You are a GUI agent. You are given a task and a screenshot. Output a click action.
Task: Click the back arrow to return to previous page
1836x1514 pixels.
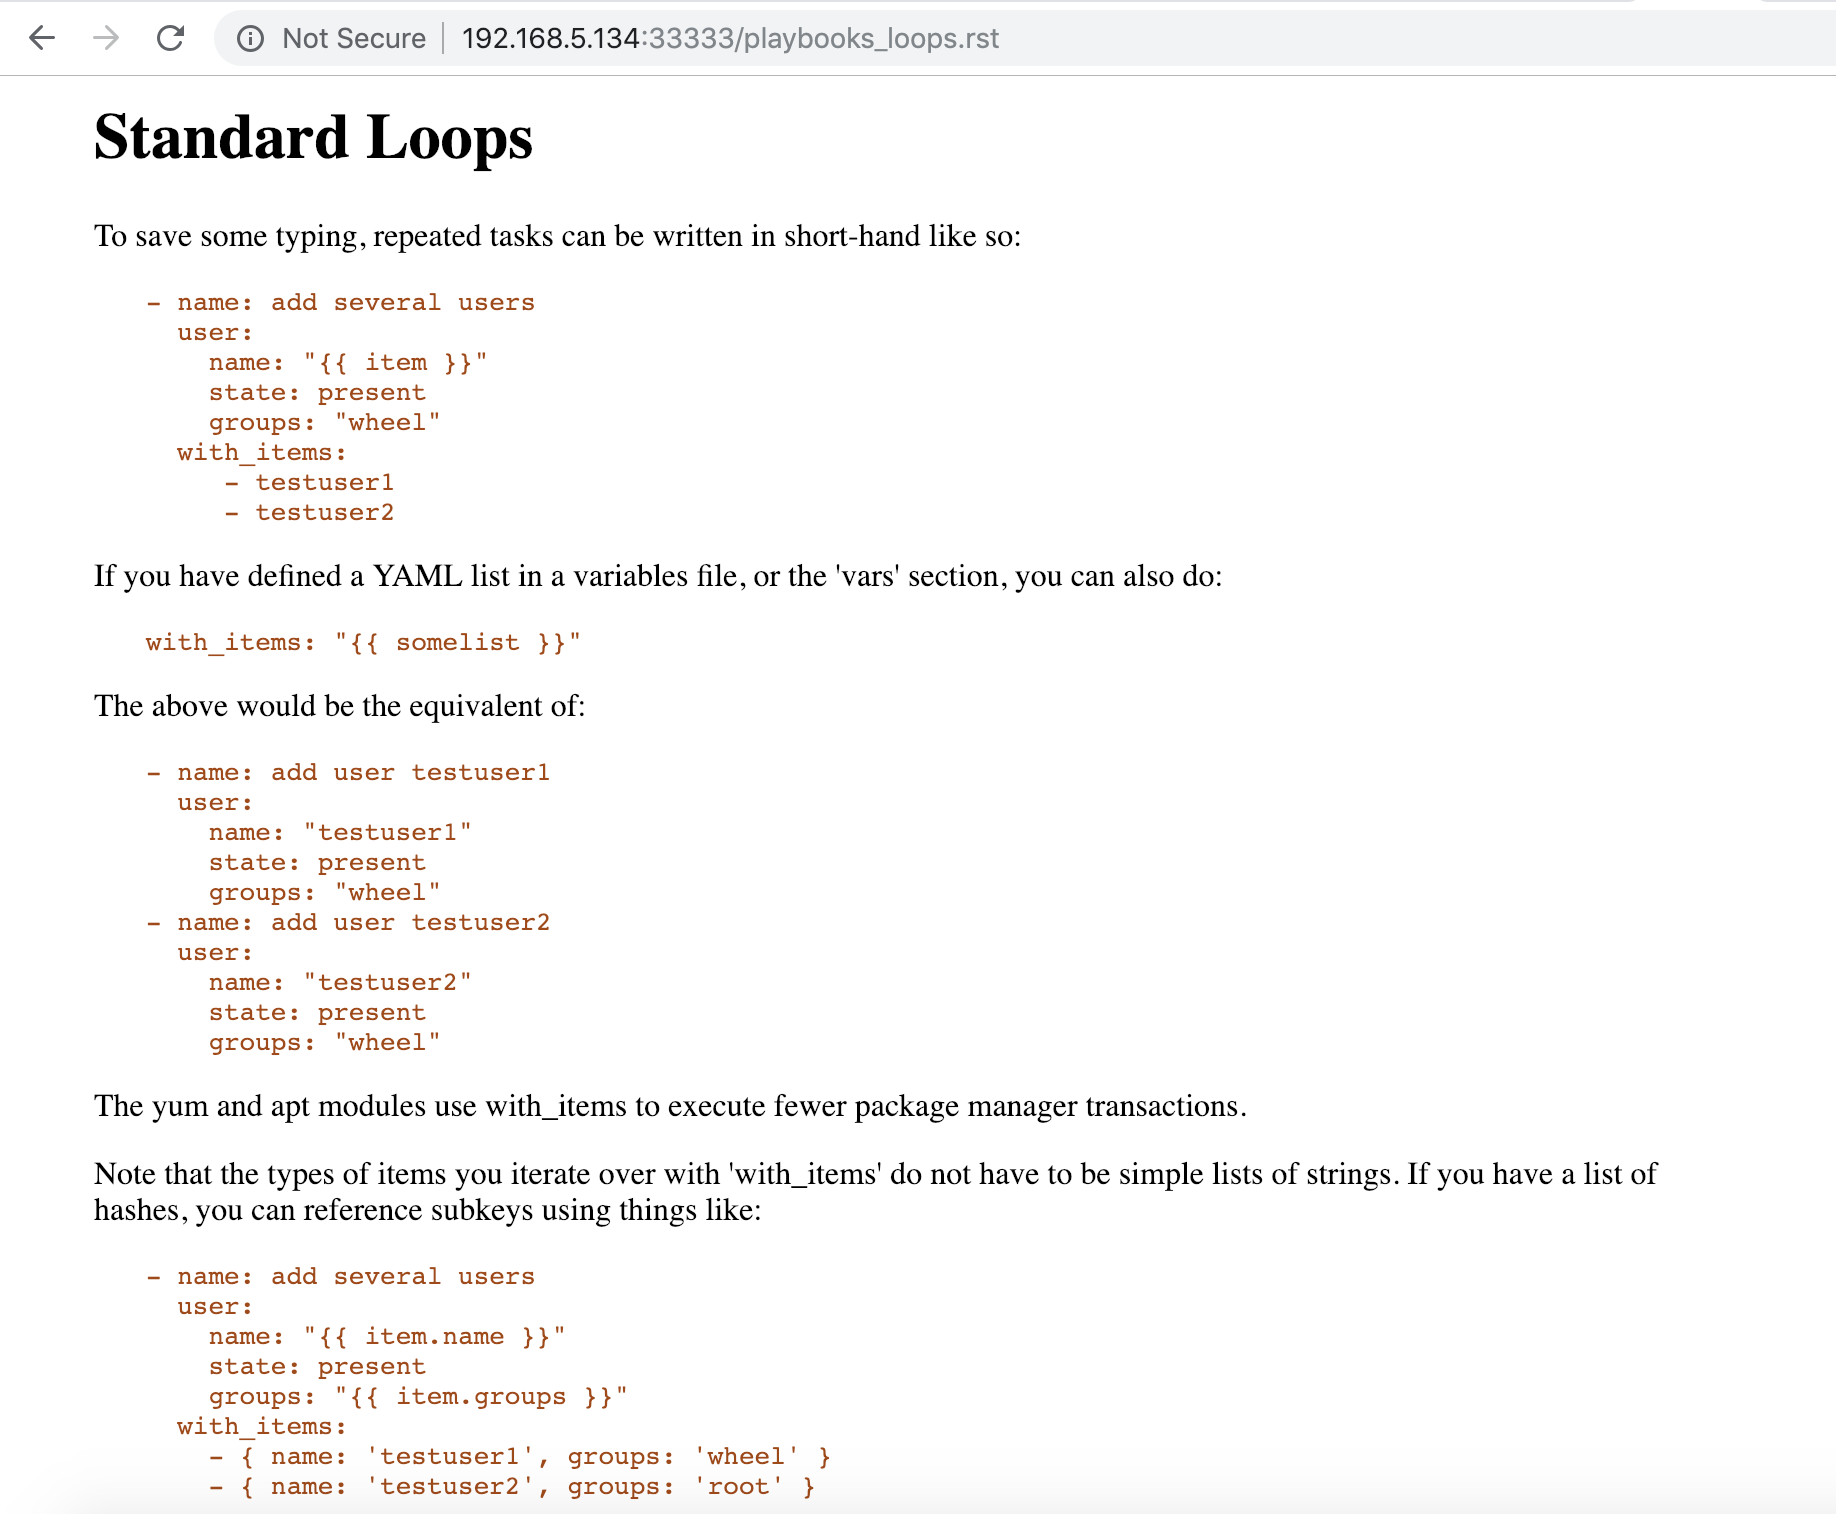pyautogui.click(x=41, y=38)
